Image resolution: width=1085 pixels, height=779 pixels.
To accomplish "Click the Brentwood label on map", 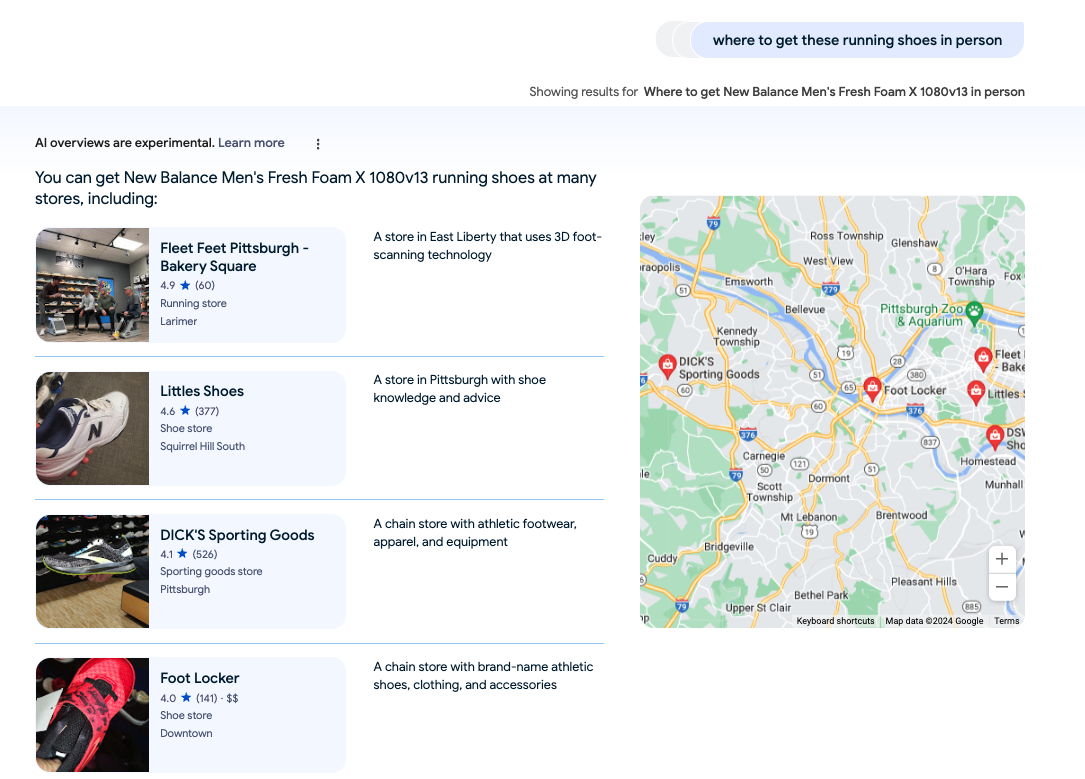I will click(901, 515).
